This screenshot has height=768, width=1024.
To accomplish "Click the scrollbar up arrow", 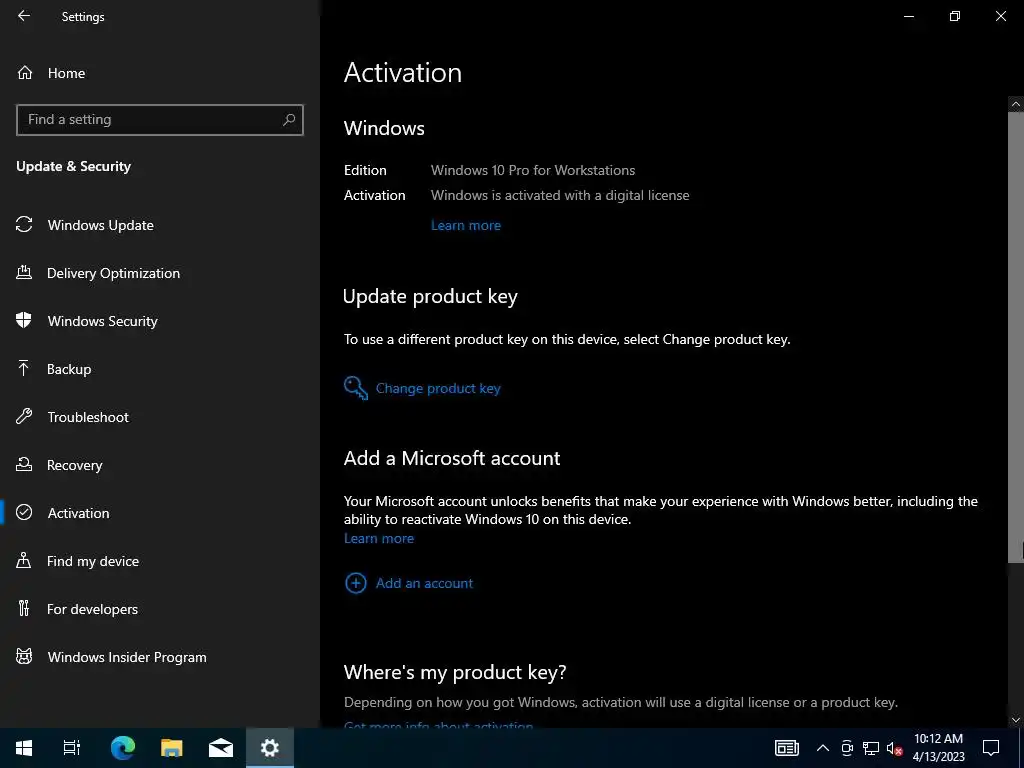I will click(1016, 104).
